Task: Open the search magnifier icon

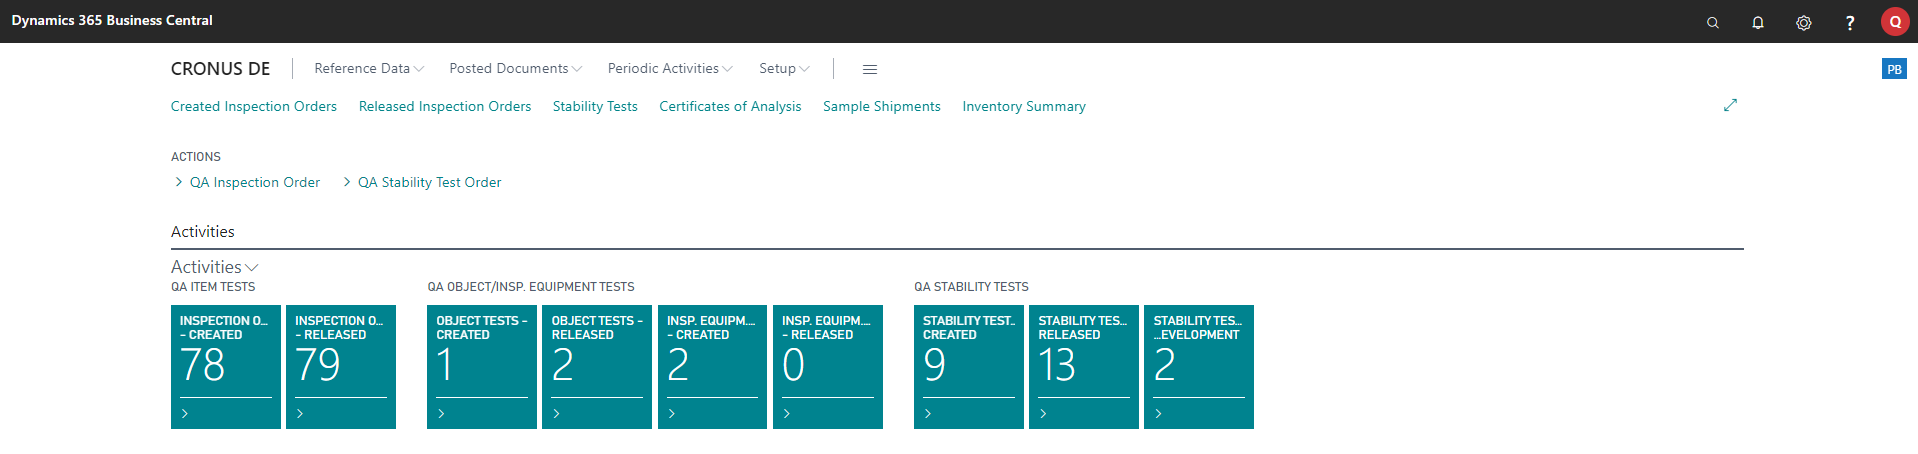Action: (1712, 22)
